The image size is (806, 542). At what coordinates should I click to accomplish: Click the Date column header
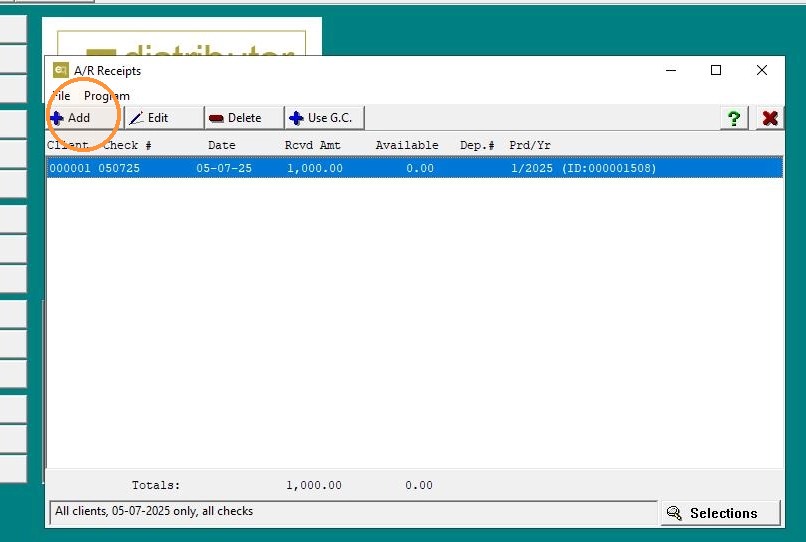tap(222, 145)
